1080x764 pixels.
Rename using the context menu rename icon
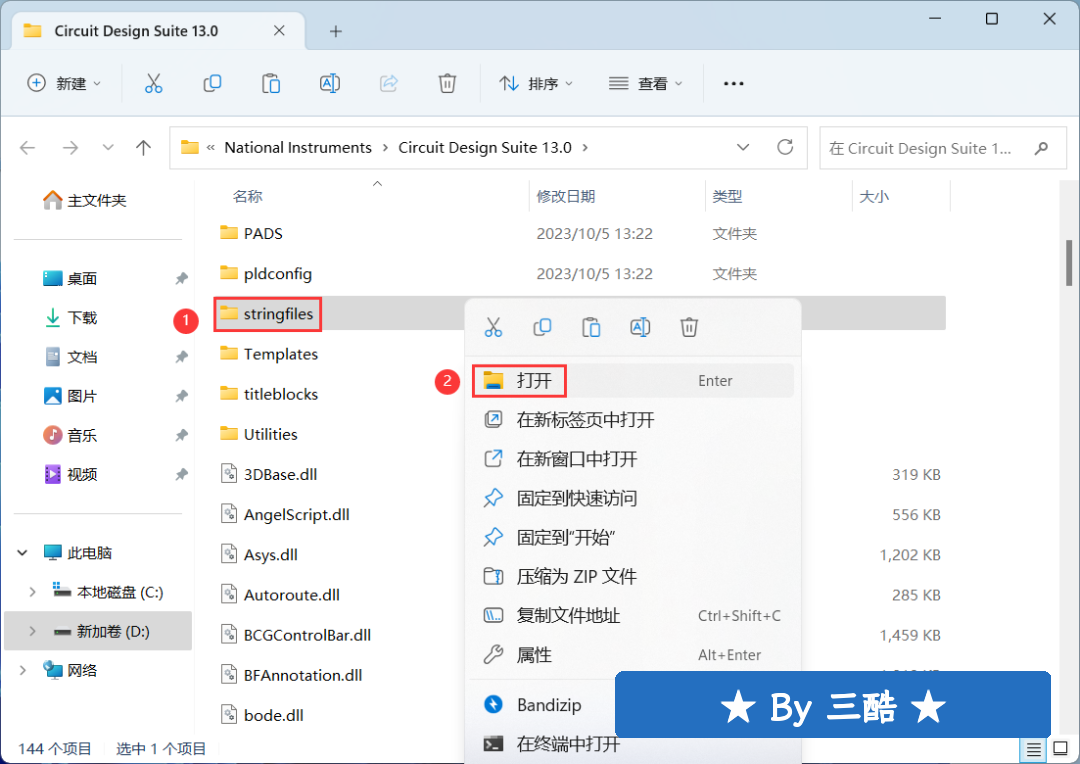point(640,327)
